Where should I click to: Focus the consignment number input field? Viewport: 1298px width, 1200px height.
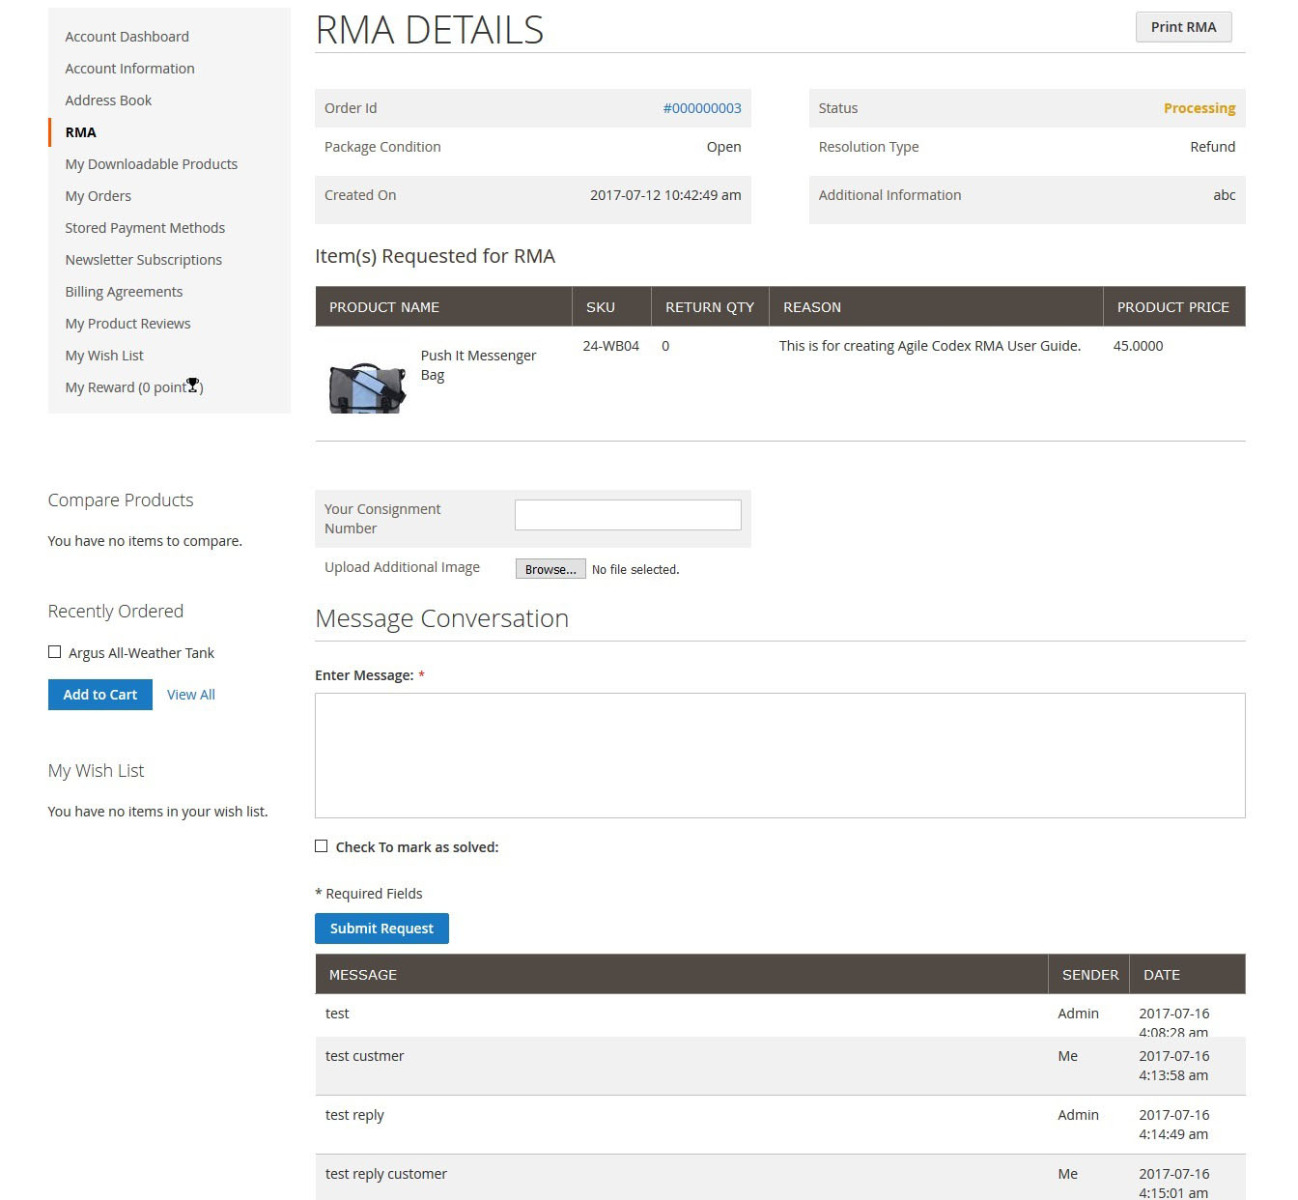click(x=627, y=515)
